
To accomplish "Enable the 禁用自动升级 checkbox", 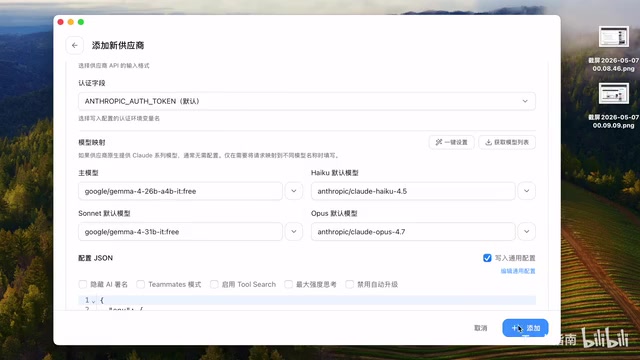I will click(349, 284).
